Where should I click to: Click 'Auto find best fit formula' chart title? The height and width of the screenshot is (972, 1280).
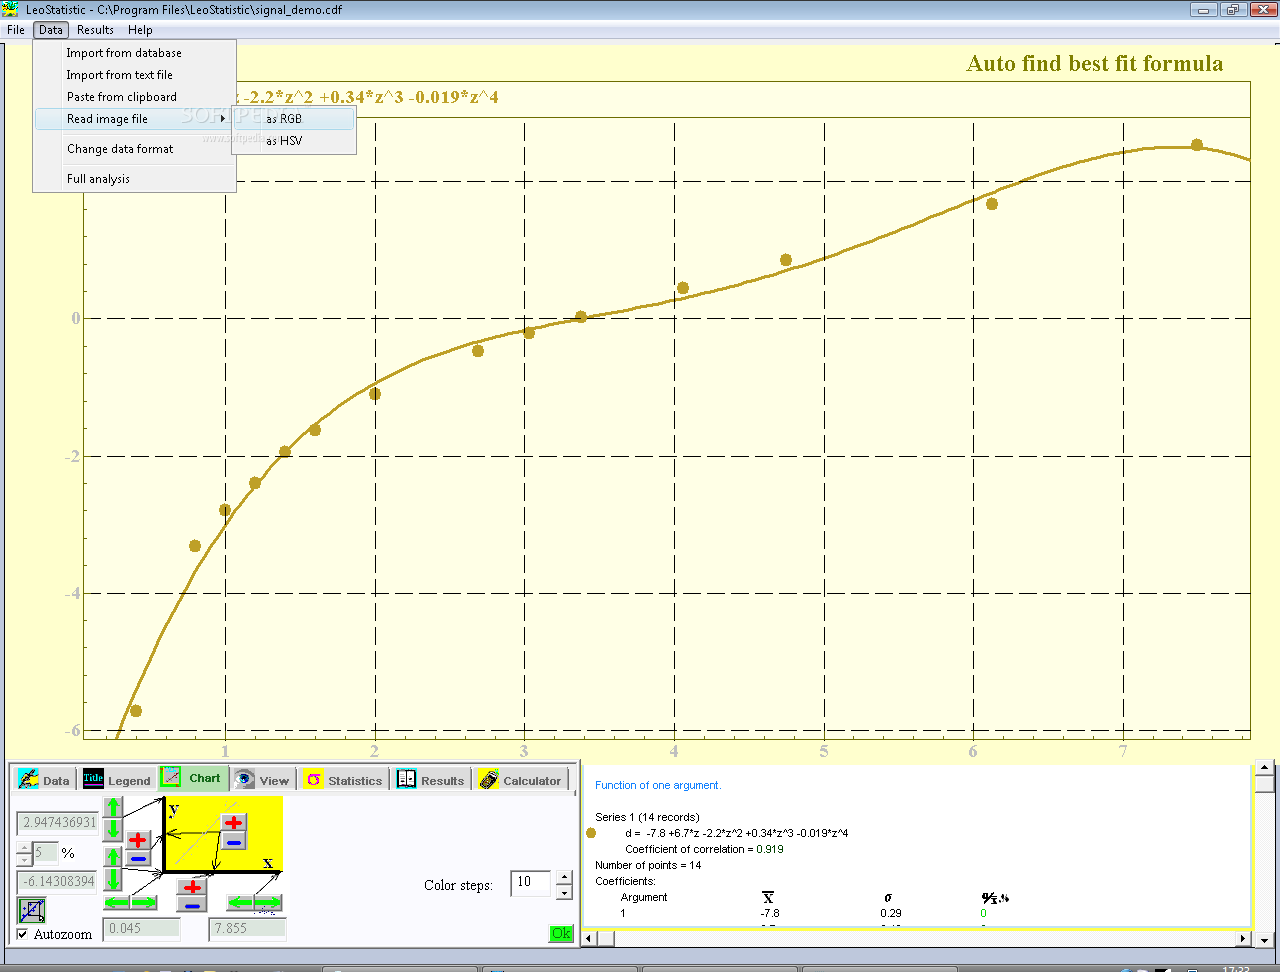[1094, 64]
